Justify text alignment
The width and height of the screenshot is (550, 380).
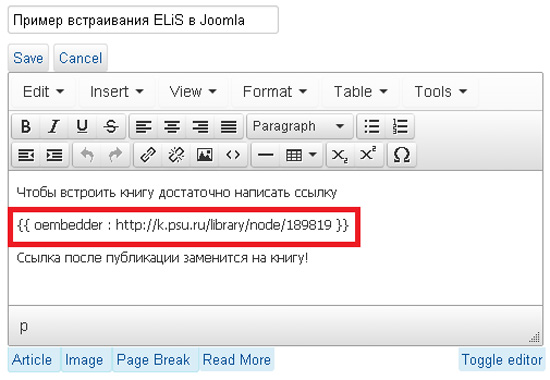(229, 126)
